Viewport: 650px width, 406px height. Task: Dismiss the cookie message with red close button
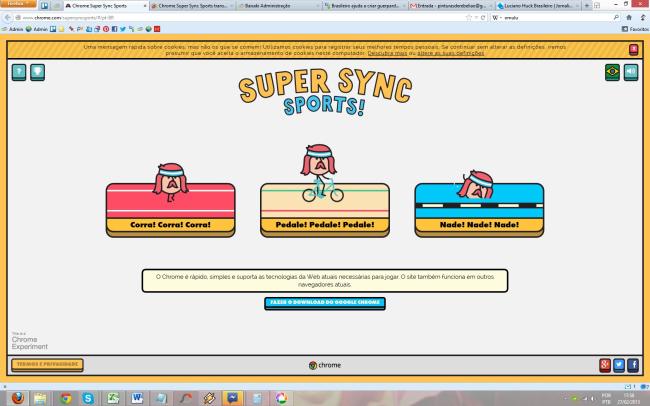[x=633, y=49]
